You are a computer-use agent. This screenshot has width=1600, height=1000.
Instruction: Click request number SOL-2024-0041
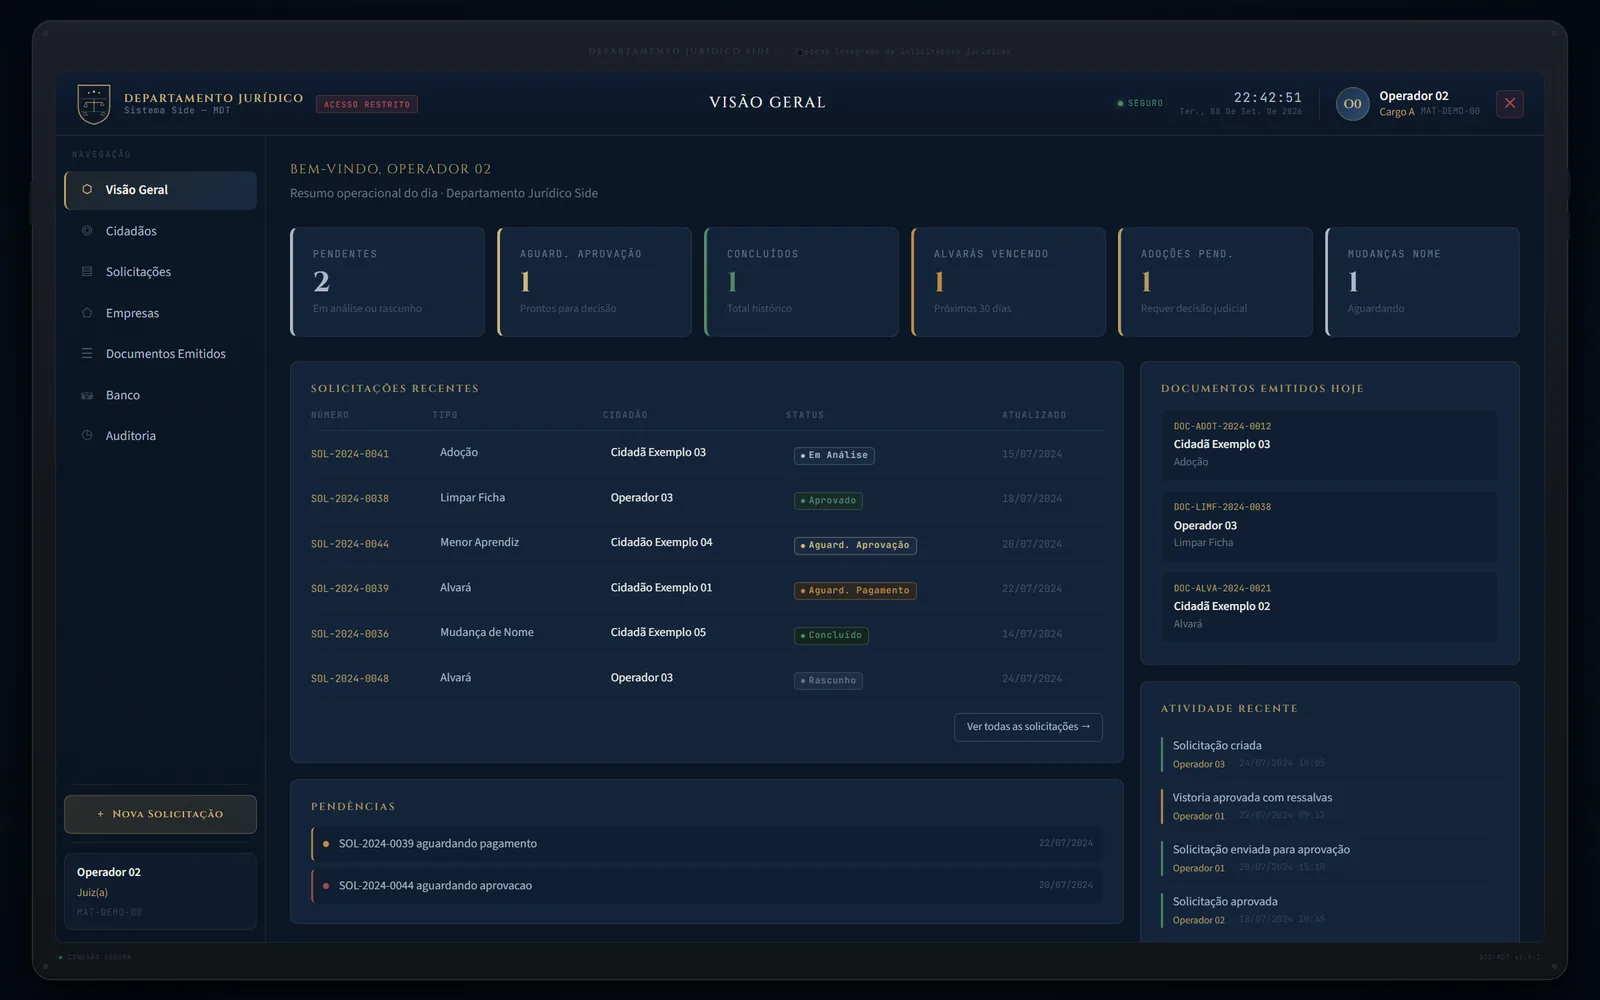pyautogui.click(x=350, y=454)
